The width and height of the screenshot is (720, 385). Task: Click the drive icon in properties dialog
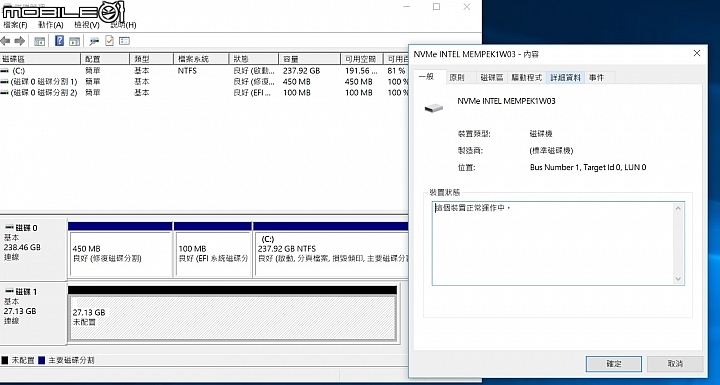pyautogui.click(x=433, y=108)
